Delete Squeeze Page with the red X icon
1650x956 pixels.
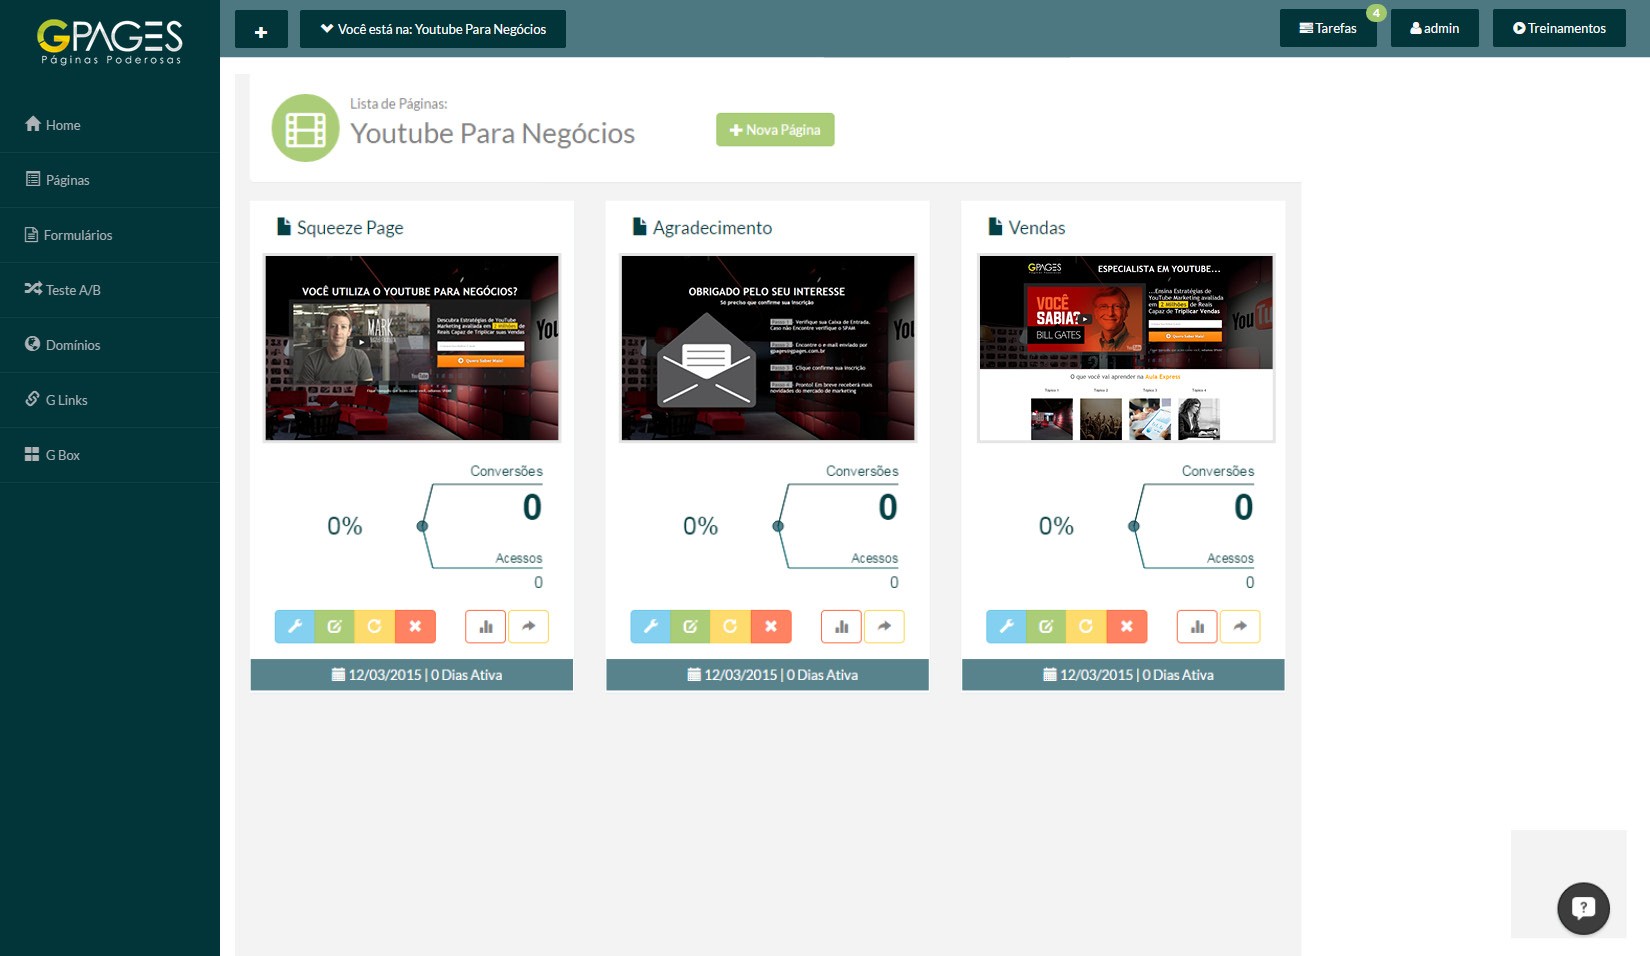(415, 626)
